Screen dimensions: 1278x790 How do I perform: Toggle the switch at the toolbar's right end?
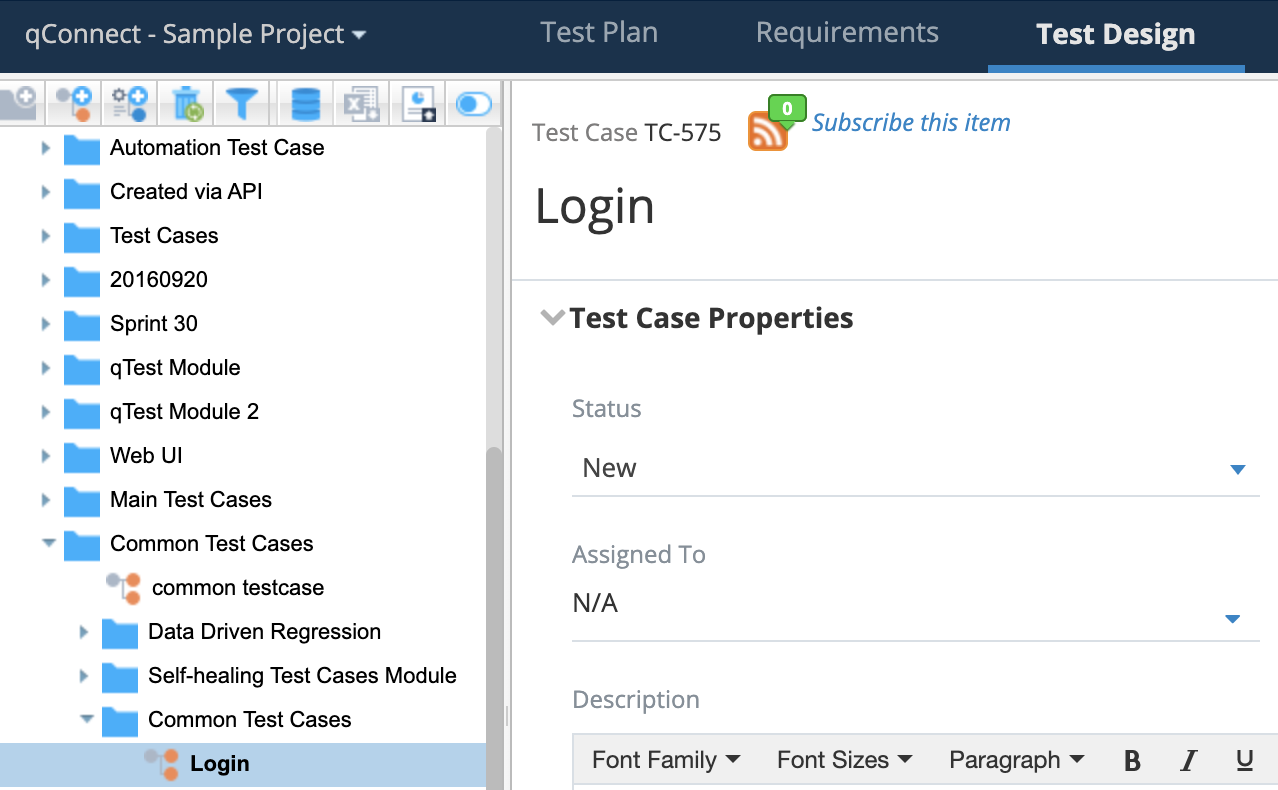[473, 102]
